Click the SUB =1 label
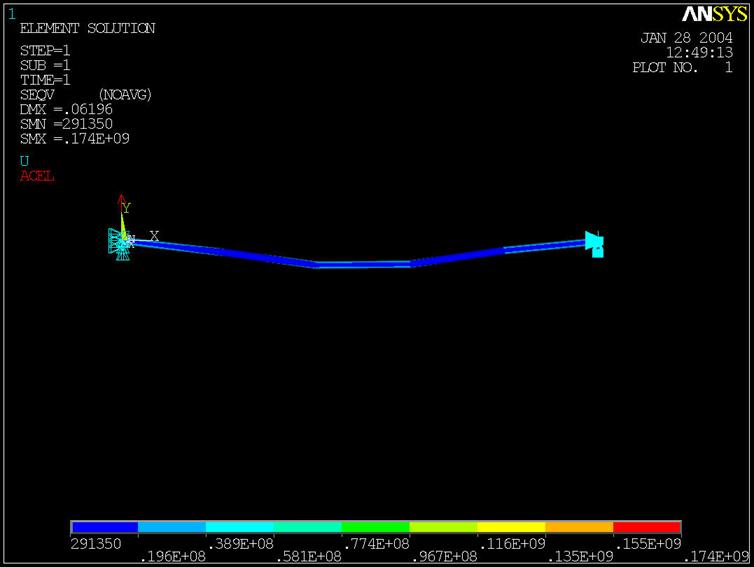The width and height of the screenshot is (754, 567). point(45,65)
